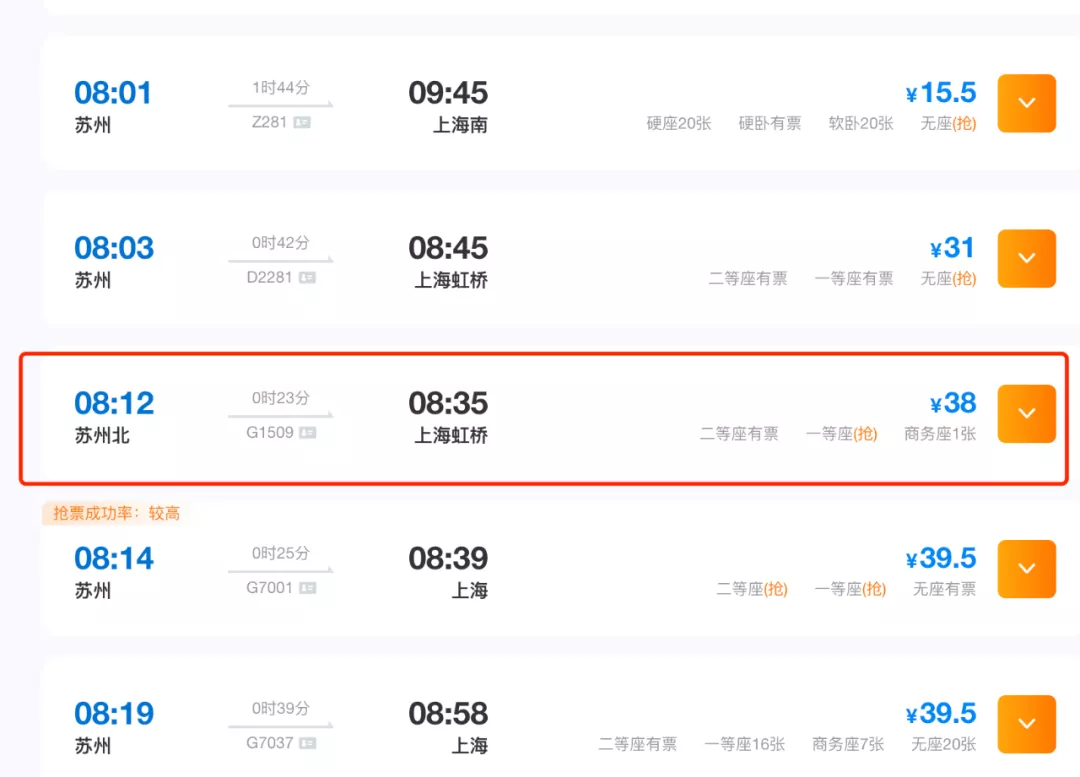Select 硬卧有票 on train Z281
Image resolution: width=1080 pixels, height=777 pixels.
[769, 124]
